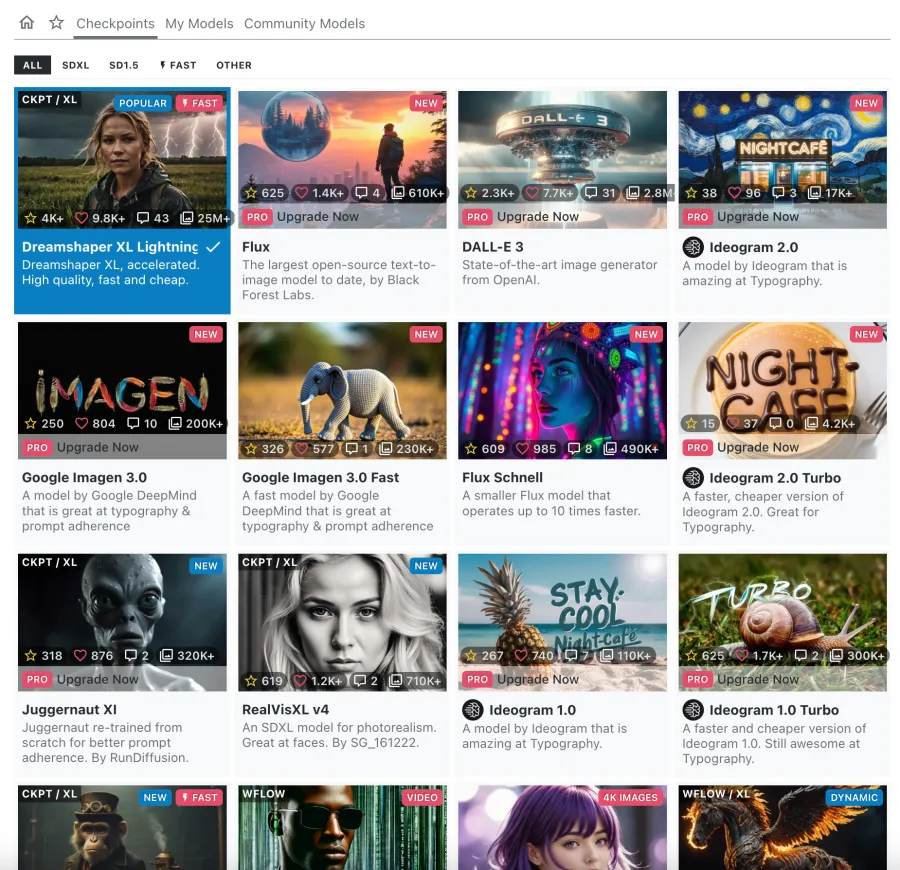Click Upgrade Now on the Flux card
This screenshot has height=870, width=900.
(317, 217)
